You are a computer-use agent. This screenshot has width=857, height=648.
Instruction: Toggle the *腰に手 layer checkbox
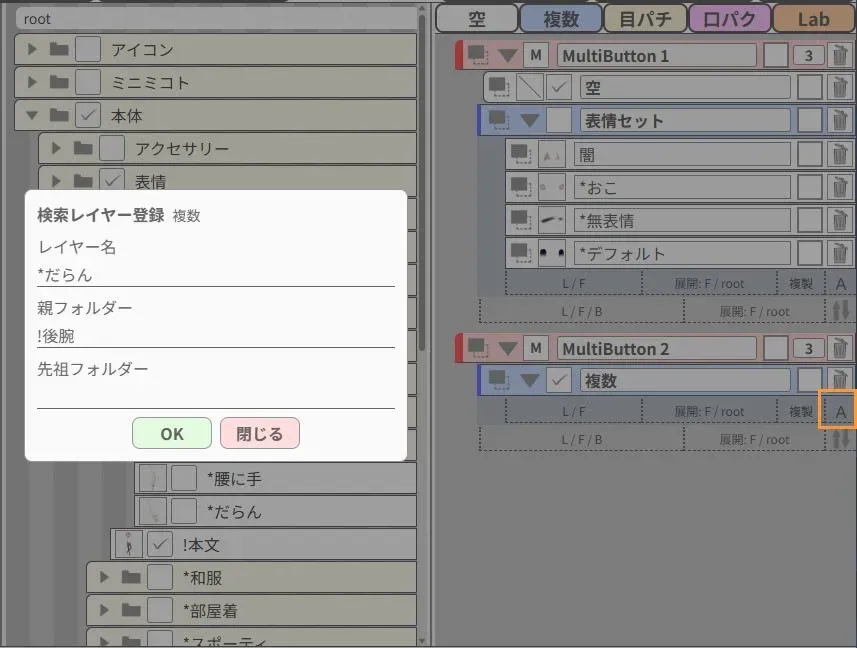[x=184, y=478]
